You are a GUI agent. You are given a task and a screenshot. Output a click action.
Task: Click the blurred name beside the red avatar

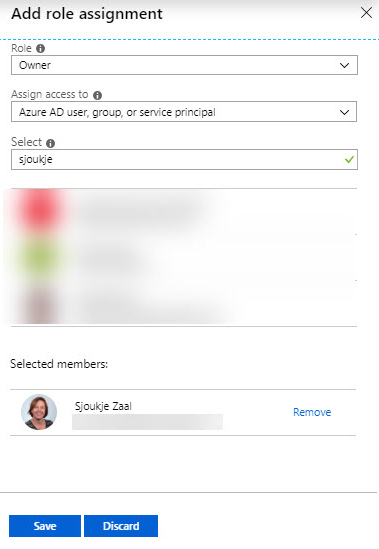pos(137,211)
